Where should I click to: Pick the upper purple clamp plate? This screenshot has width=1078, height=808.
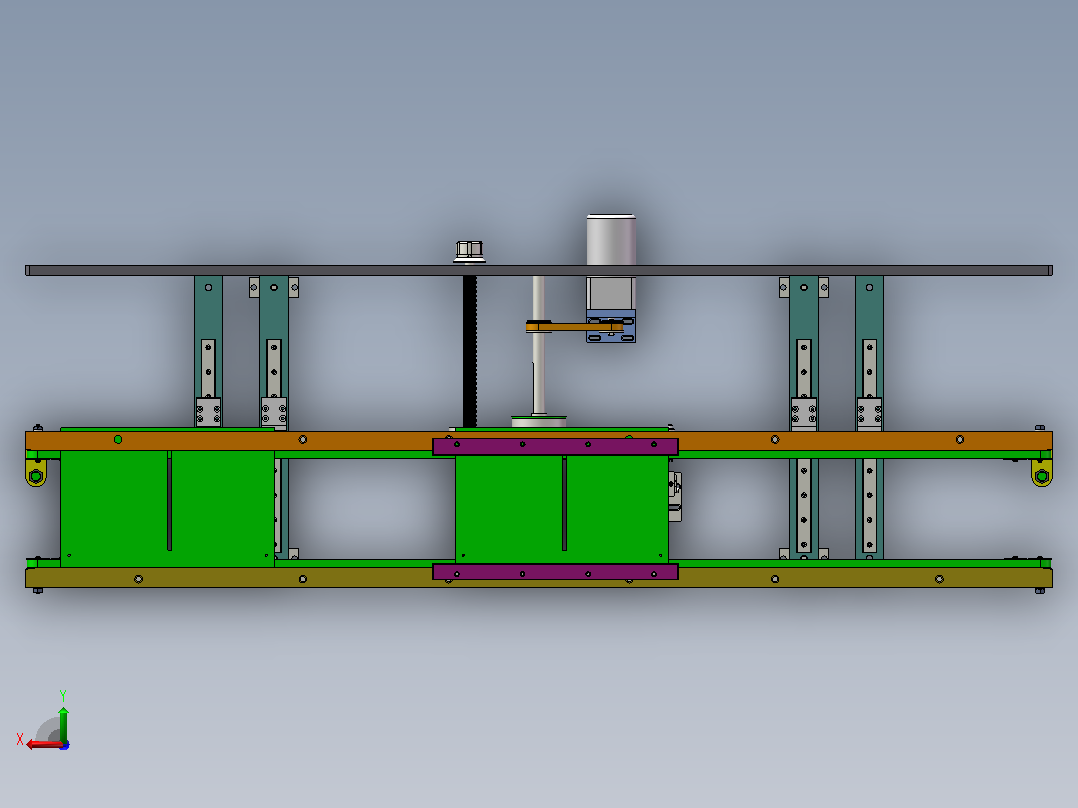click(x=556, y=447)
